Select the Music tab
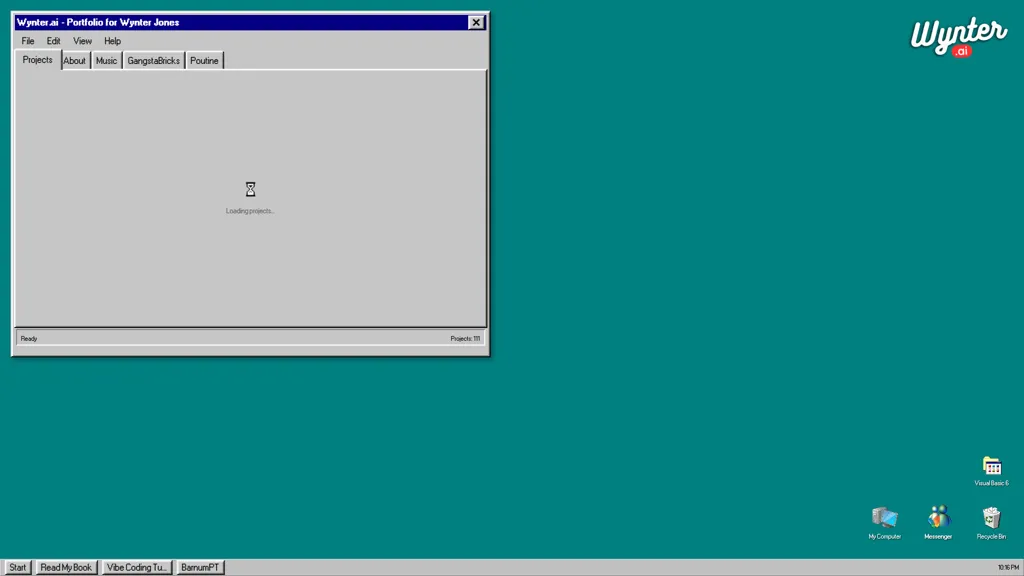This screenshot has height=576, width=1024. [106, 60]
